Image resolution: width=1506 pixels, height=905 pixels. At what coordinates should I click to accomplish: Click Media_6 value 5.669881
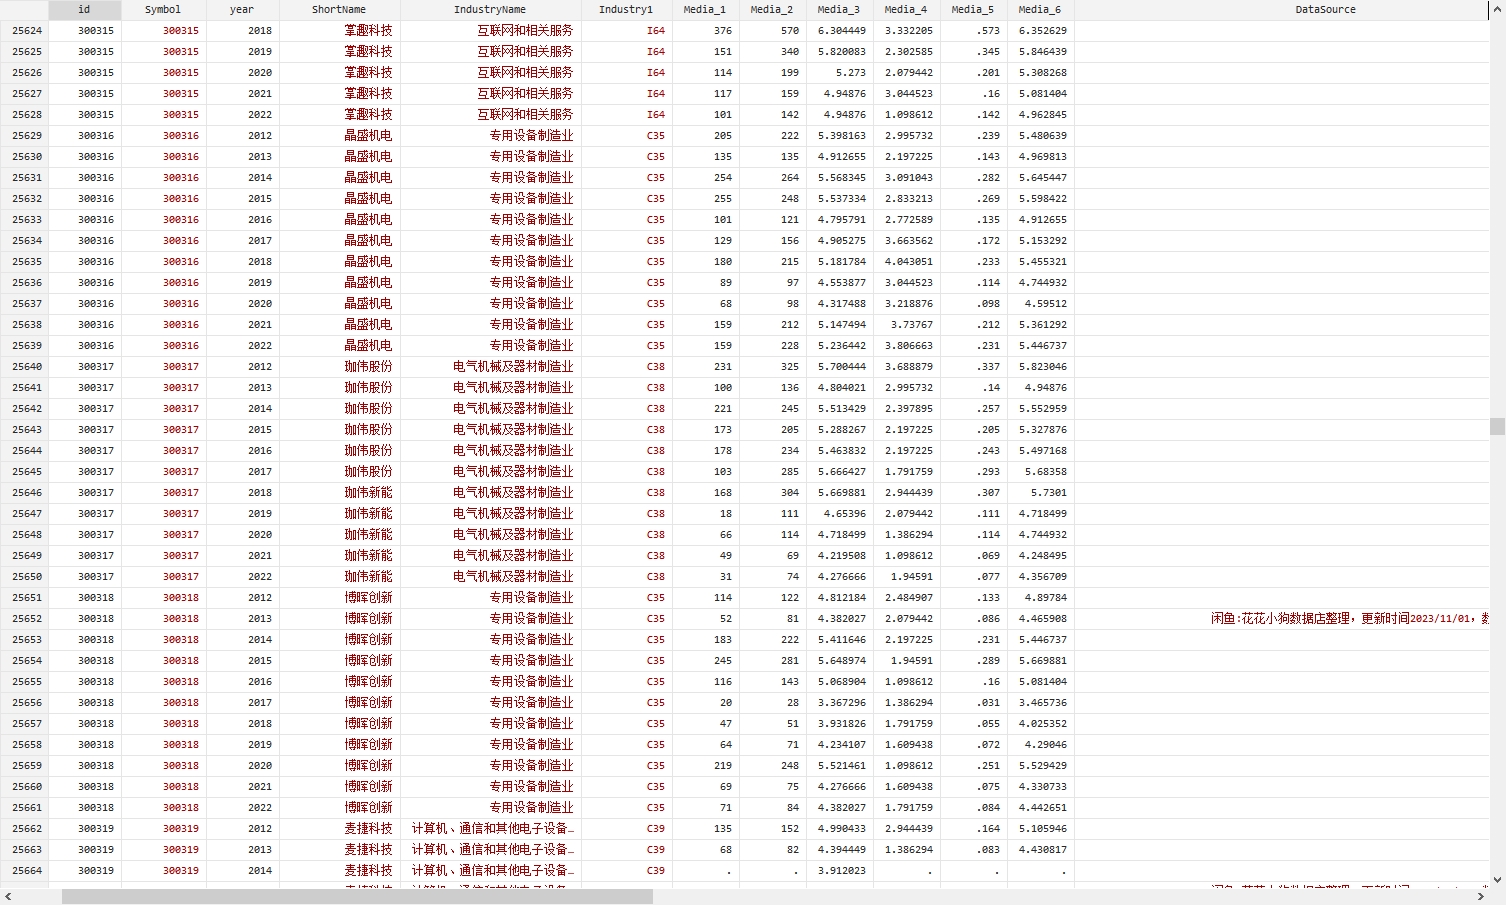[1042, 661]
